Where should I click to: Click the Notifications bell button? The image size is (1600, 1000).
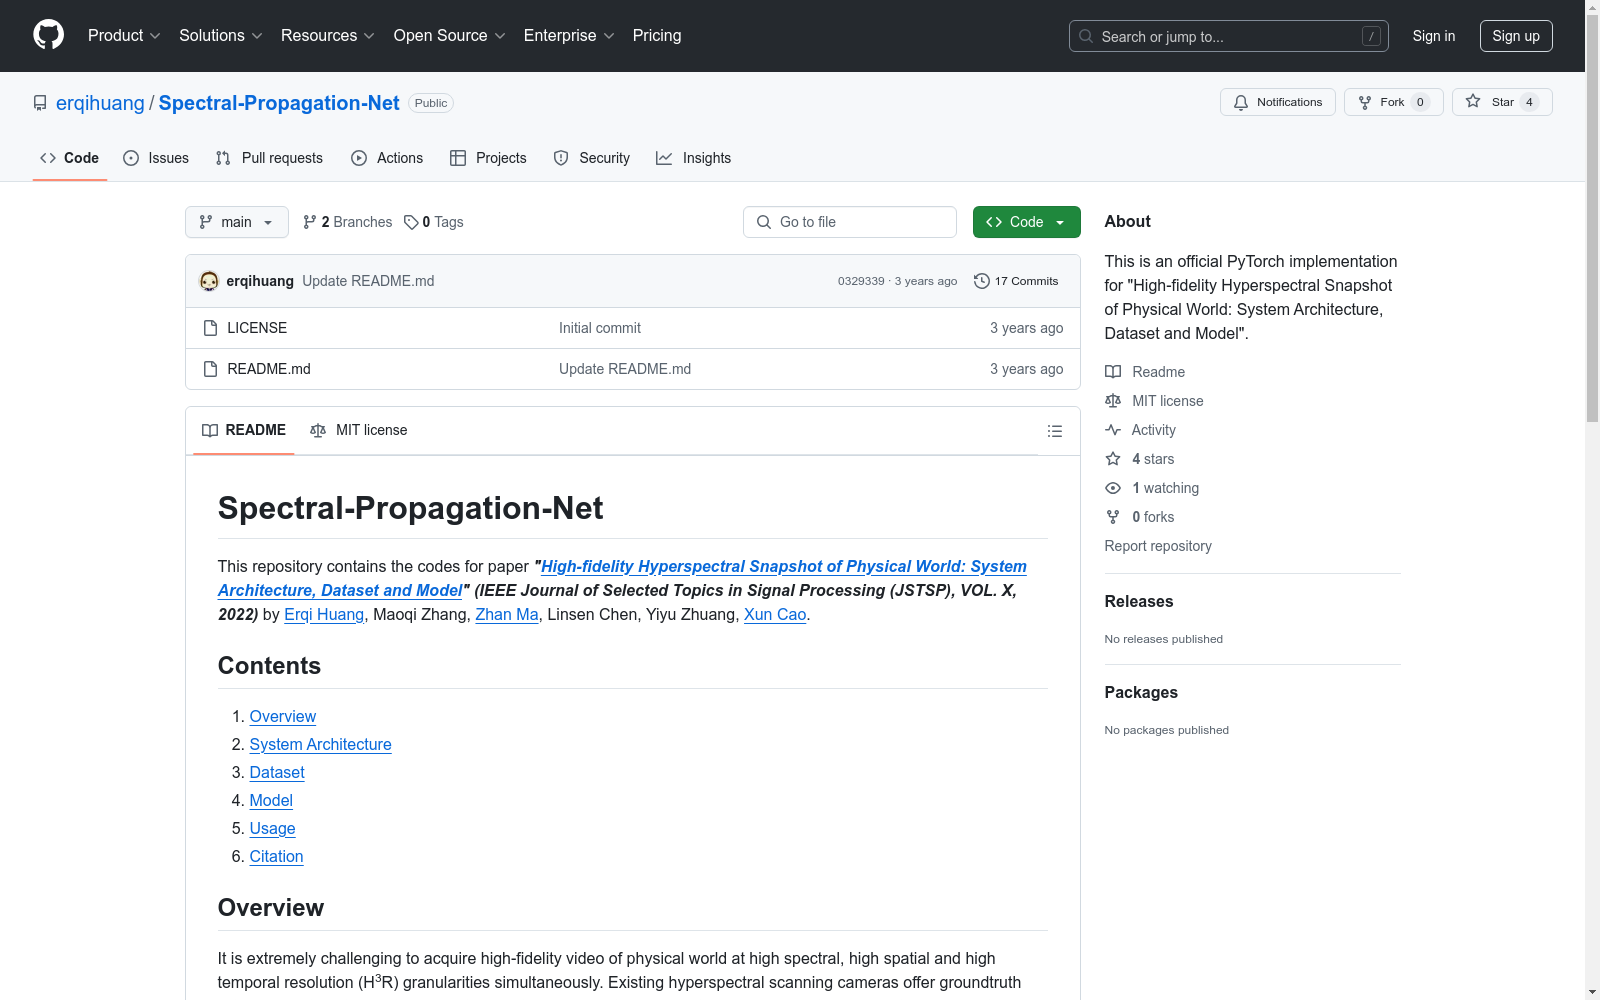click(x=1277, y=102)
